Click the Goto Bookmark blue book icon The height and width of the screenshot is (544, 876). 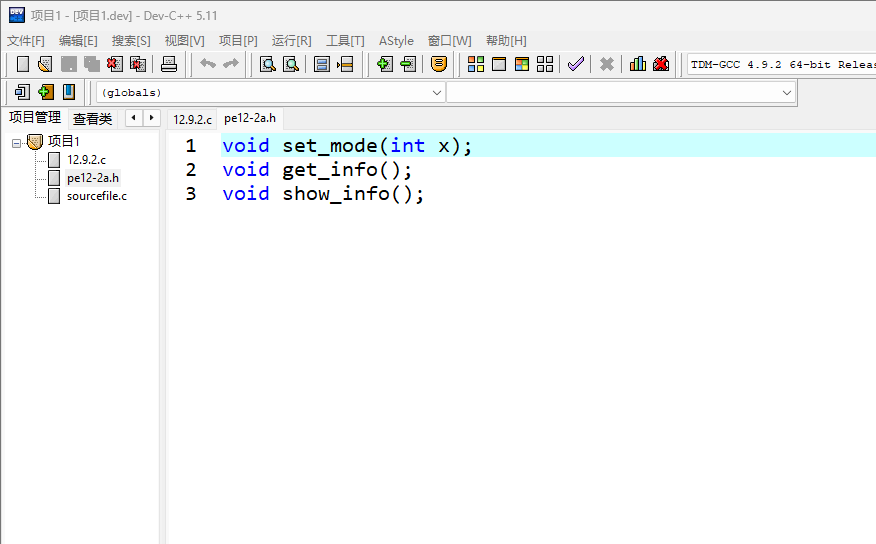[69, 92]
